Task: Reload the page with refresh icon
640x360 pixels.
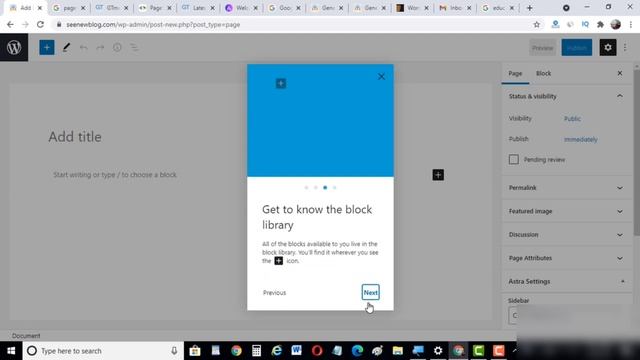Action: tap(40, 24)
